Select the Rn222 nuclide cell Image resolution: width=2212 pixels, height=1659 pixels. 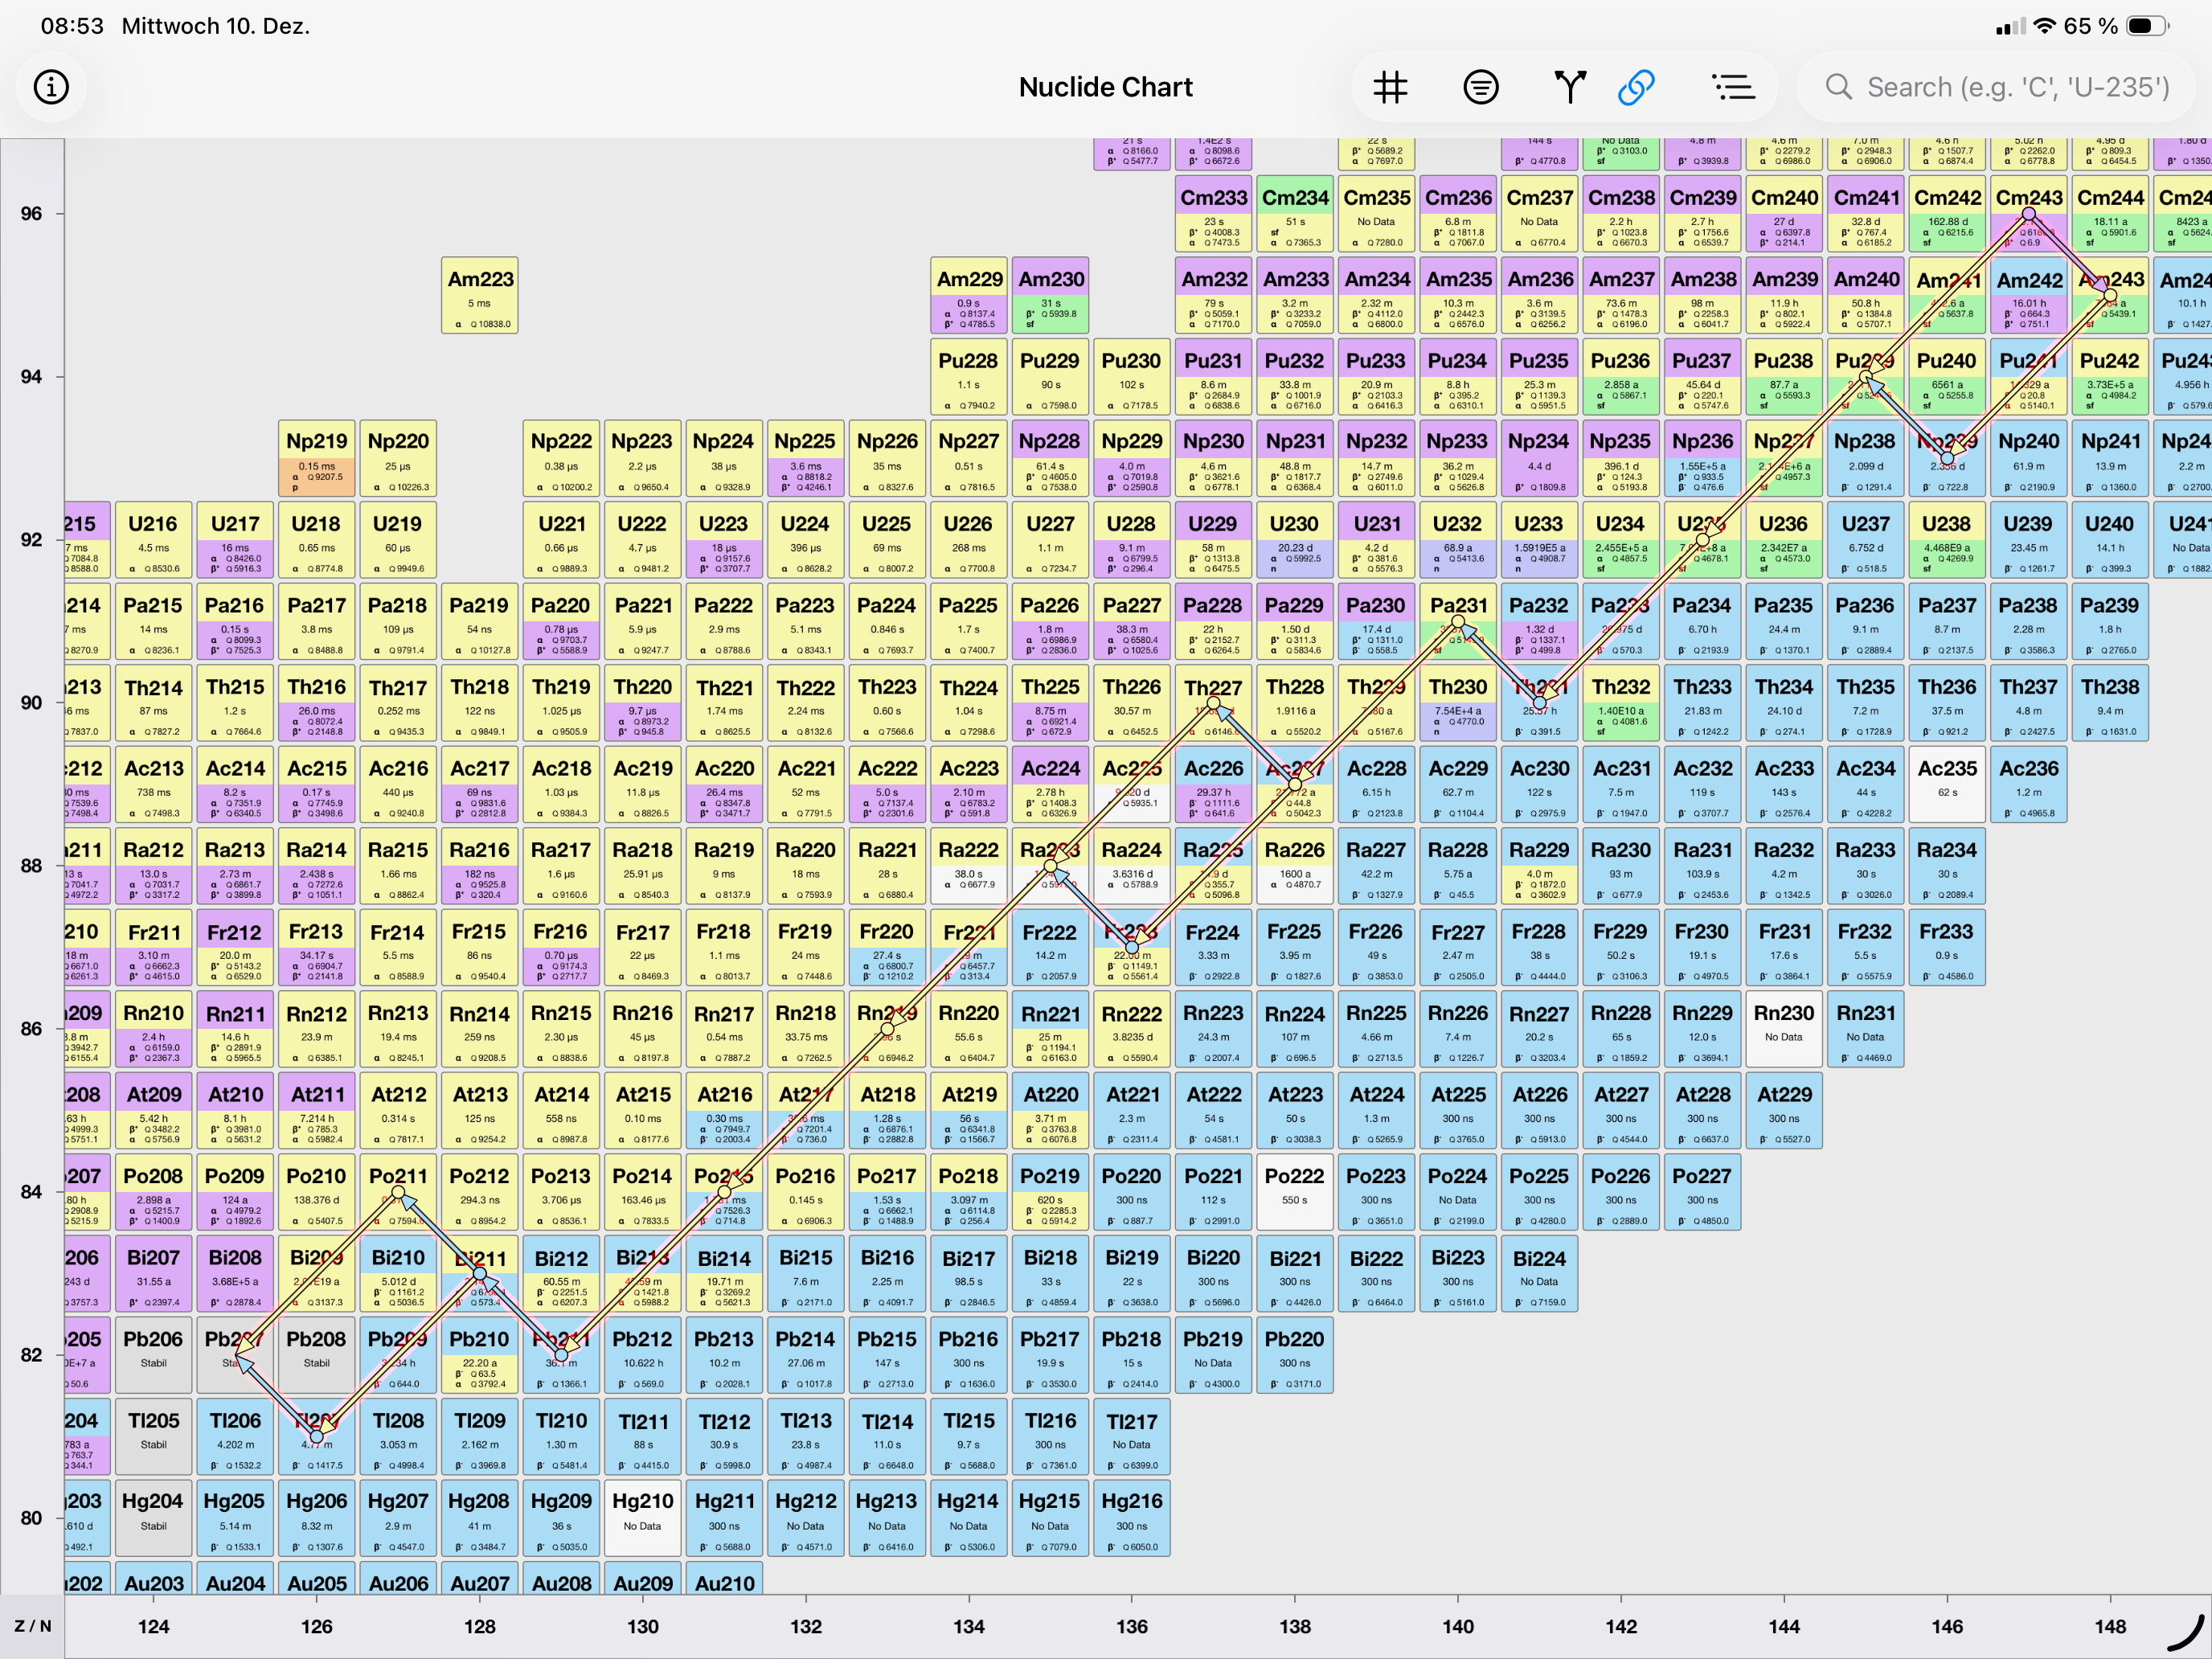pos(1132,1029)
